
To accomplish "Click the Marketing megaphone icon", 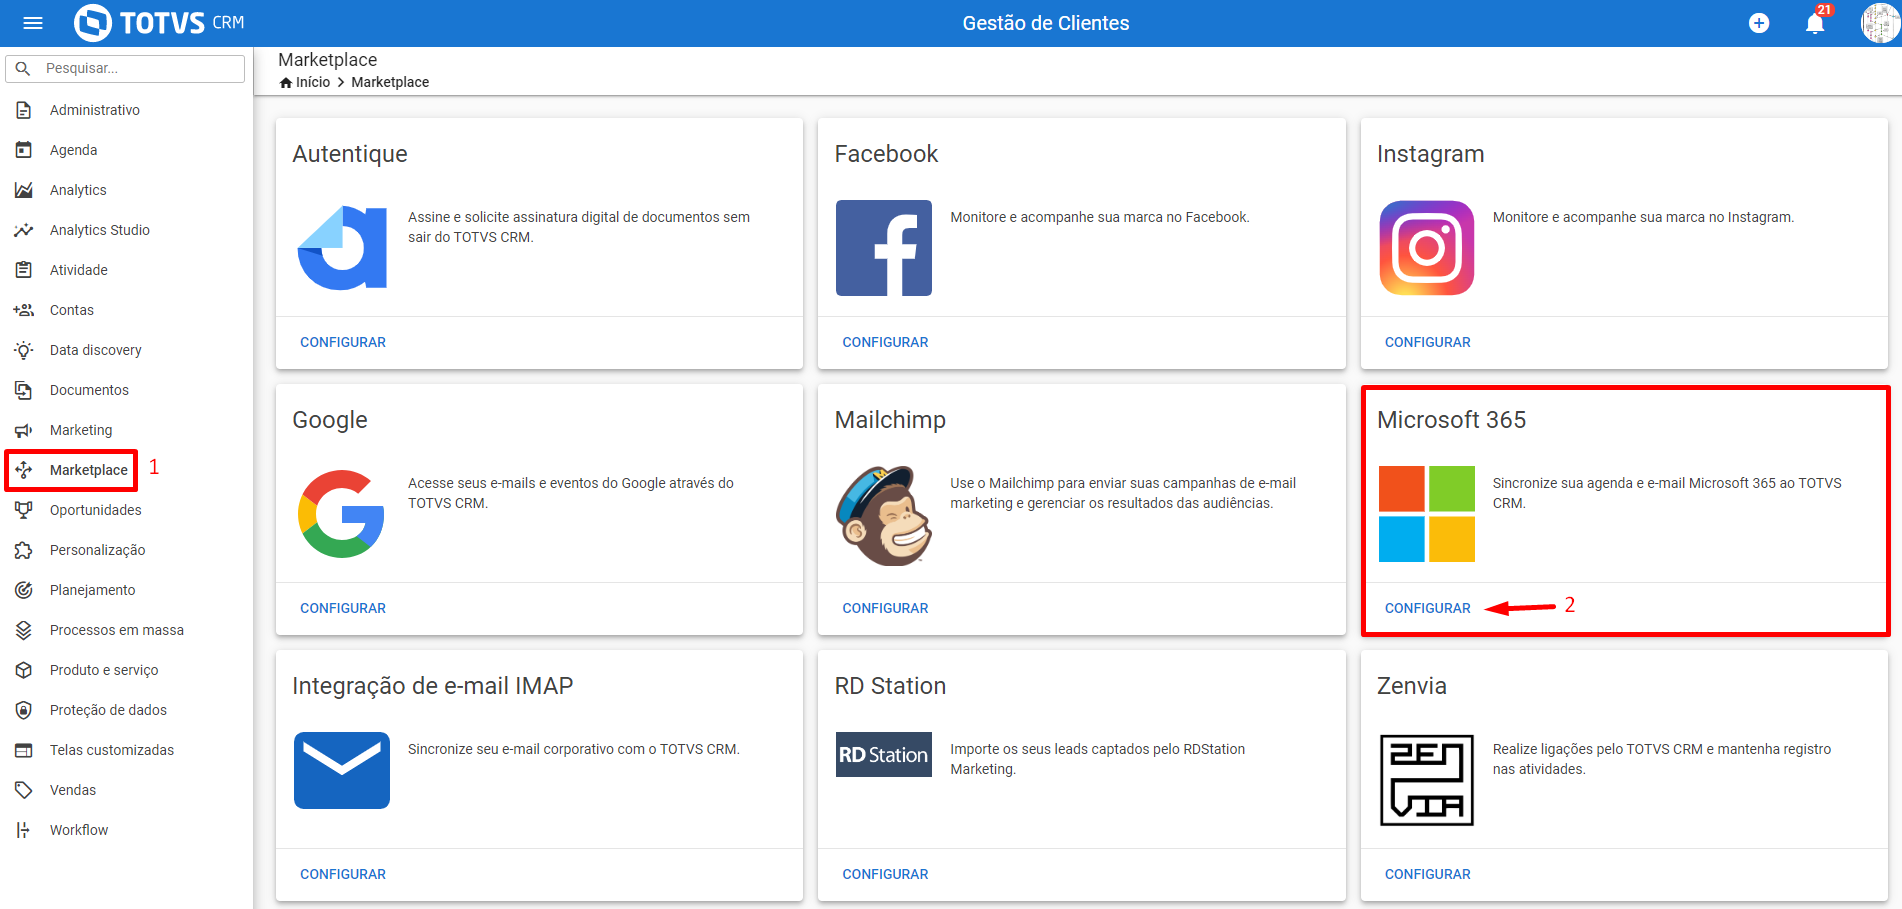I will pos(24,430).
